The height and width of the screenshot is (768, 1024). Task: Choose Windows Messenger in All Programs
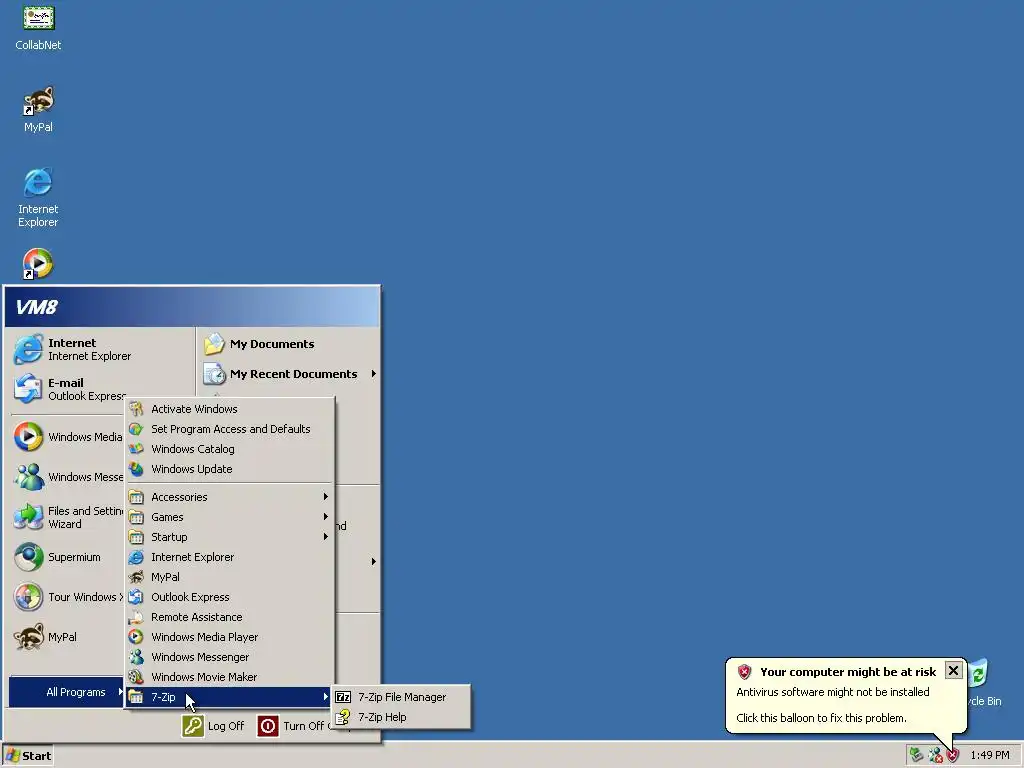pyautogui.click(x=230, y=657)
